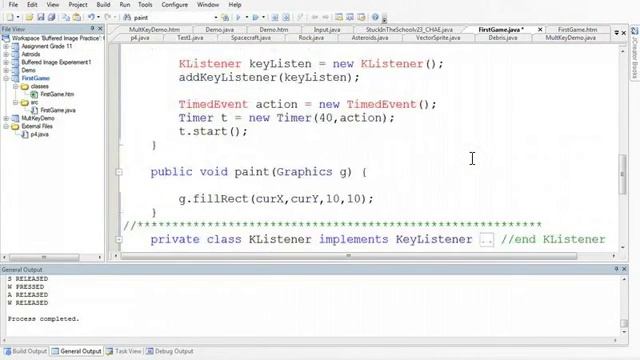Image resolution: width=640 pixels, height=360 pixels.
Task: Click the 'A RELEASED' output line
Action: coord(28,295)
